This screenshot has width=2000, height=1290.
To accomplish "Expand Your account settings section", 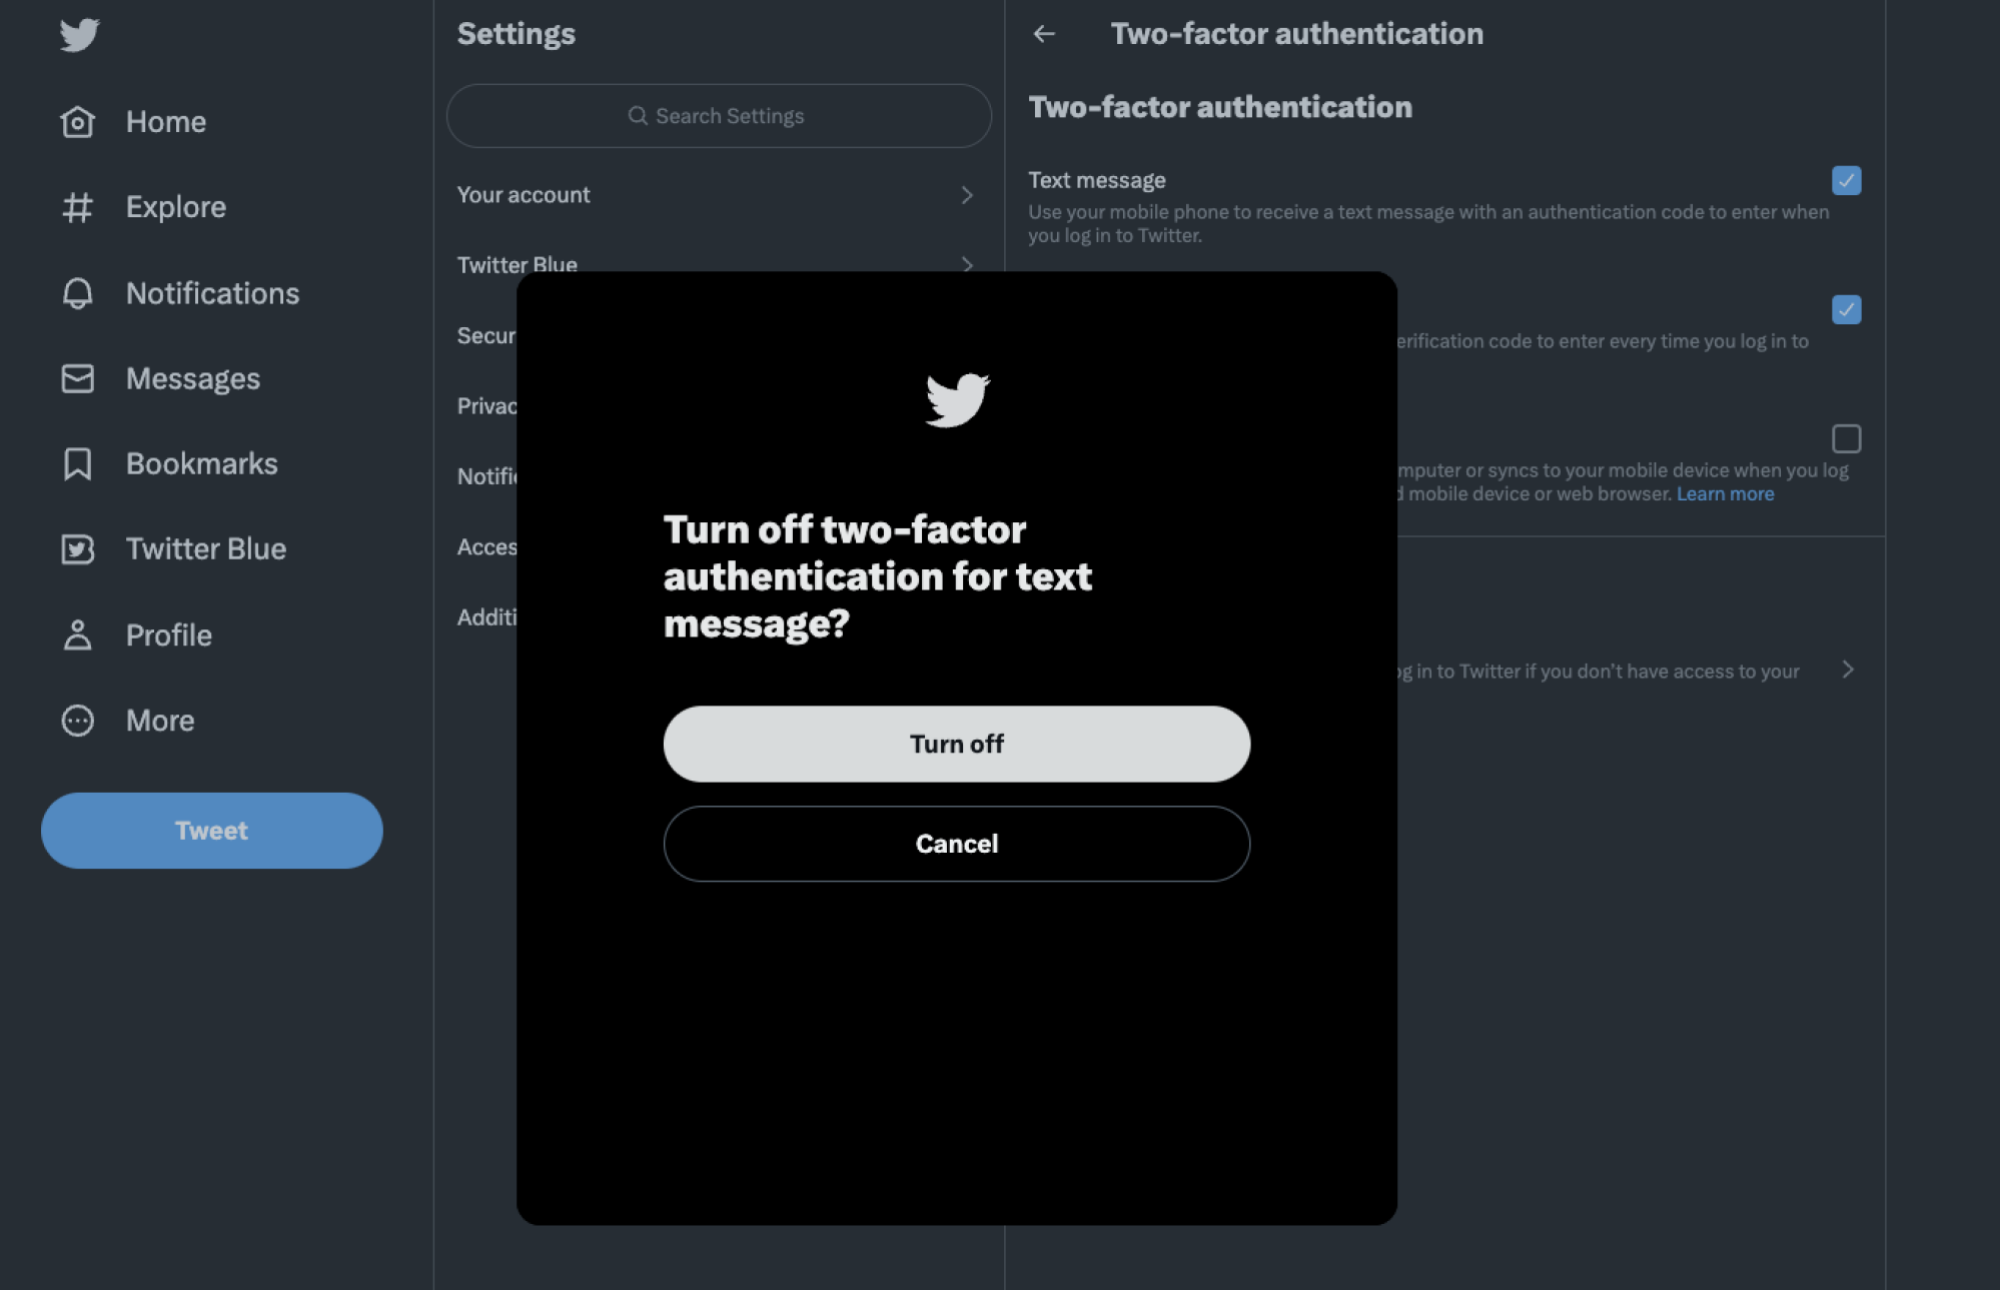I will pyautogui.click(x=716, y=192).
